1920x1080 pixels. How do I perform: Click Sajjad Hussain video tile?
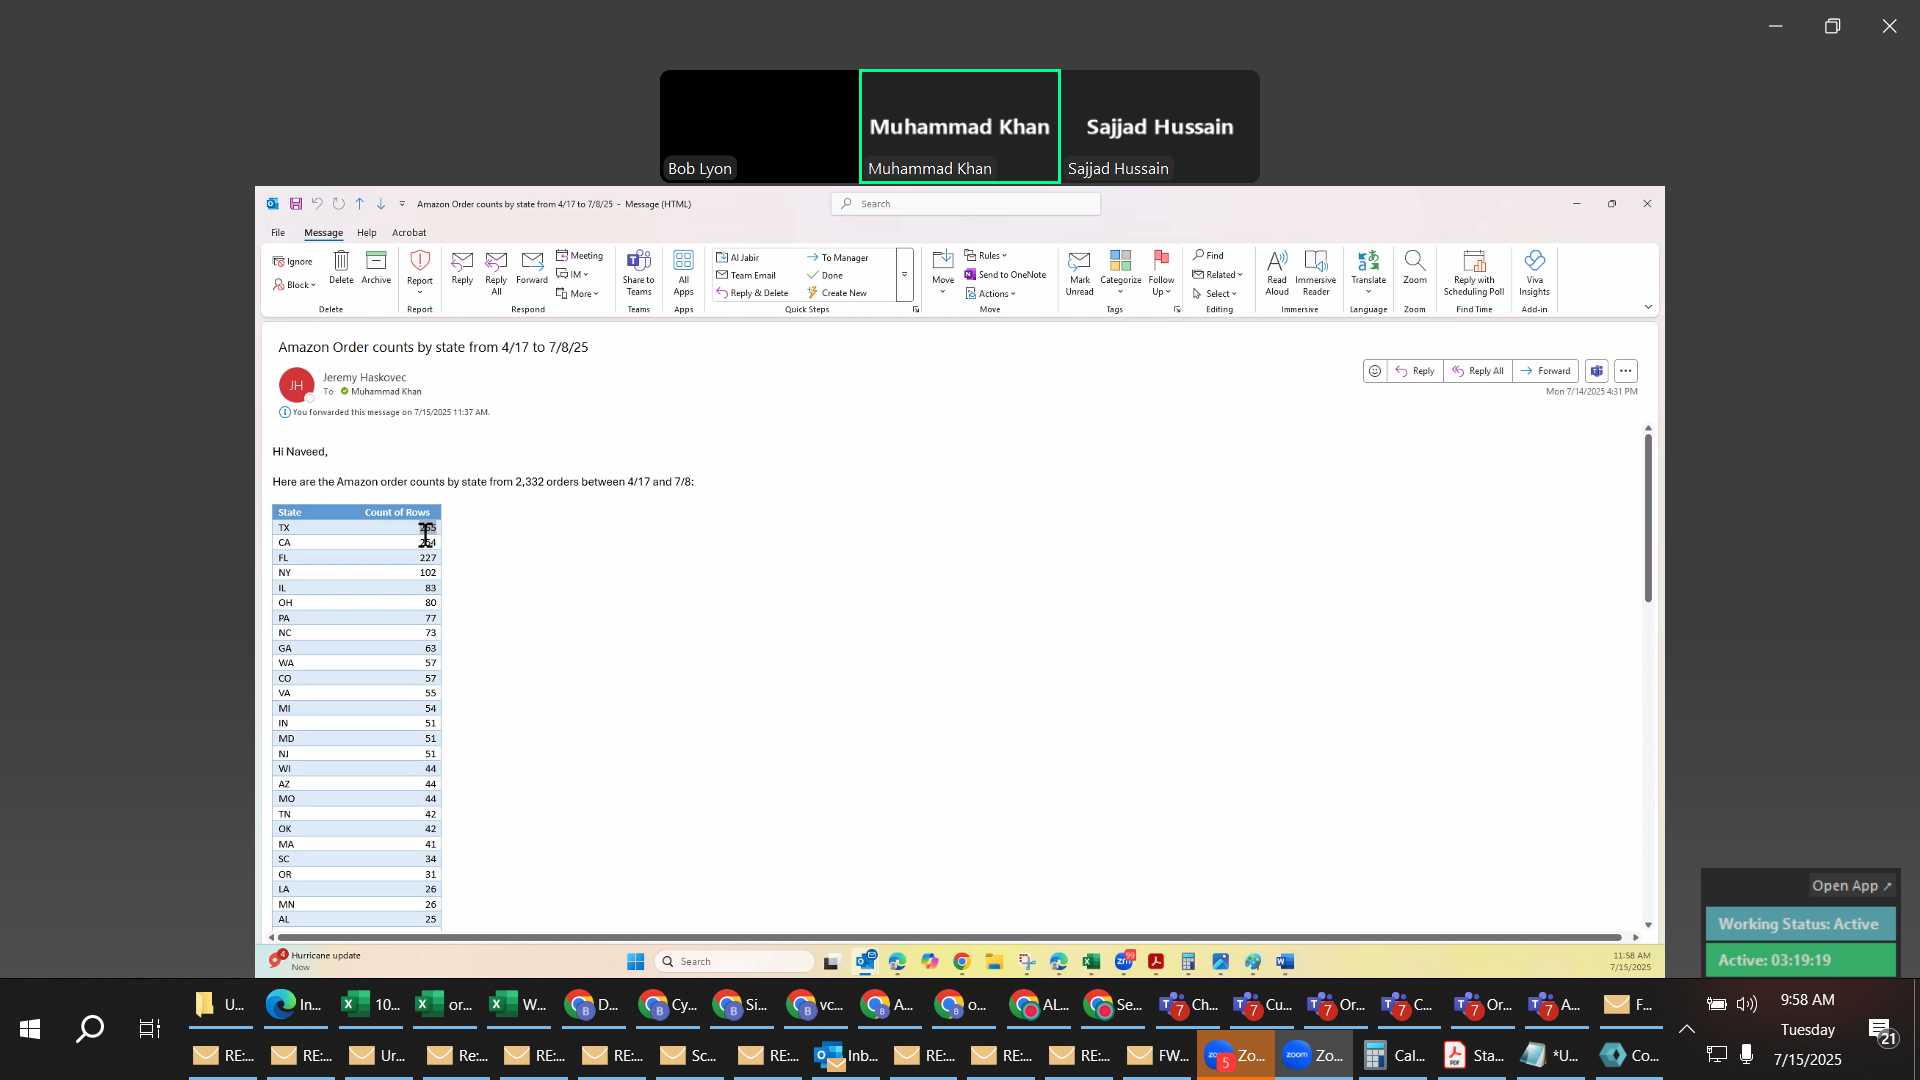click(1160, 127)
